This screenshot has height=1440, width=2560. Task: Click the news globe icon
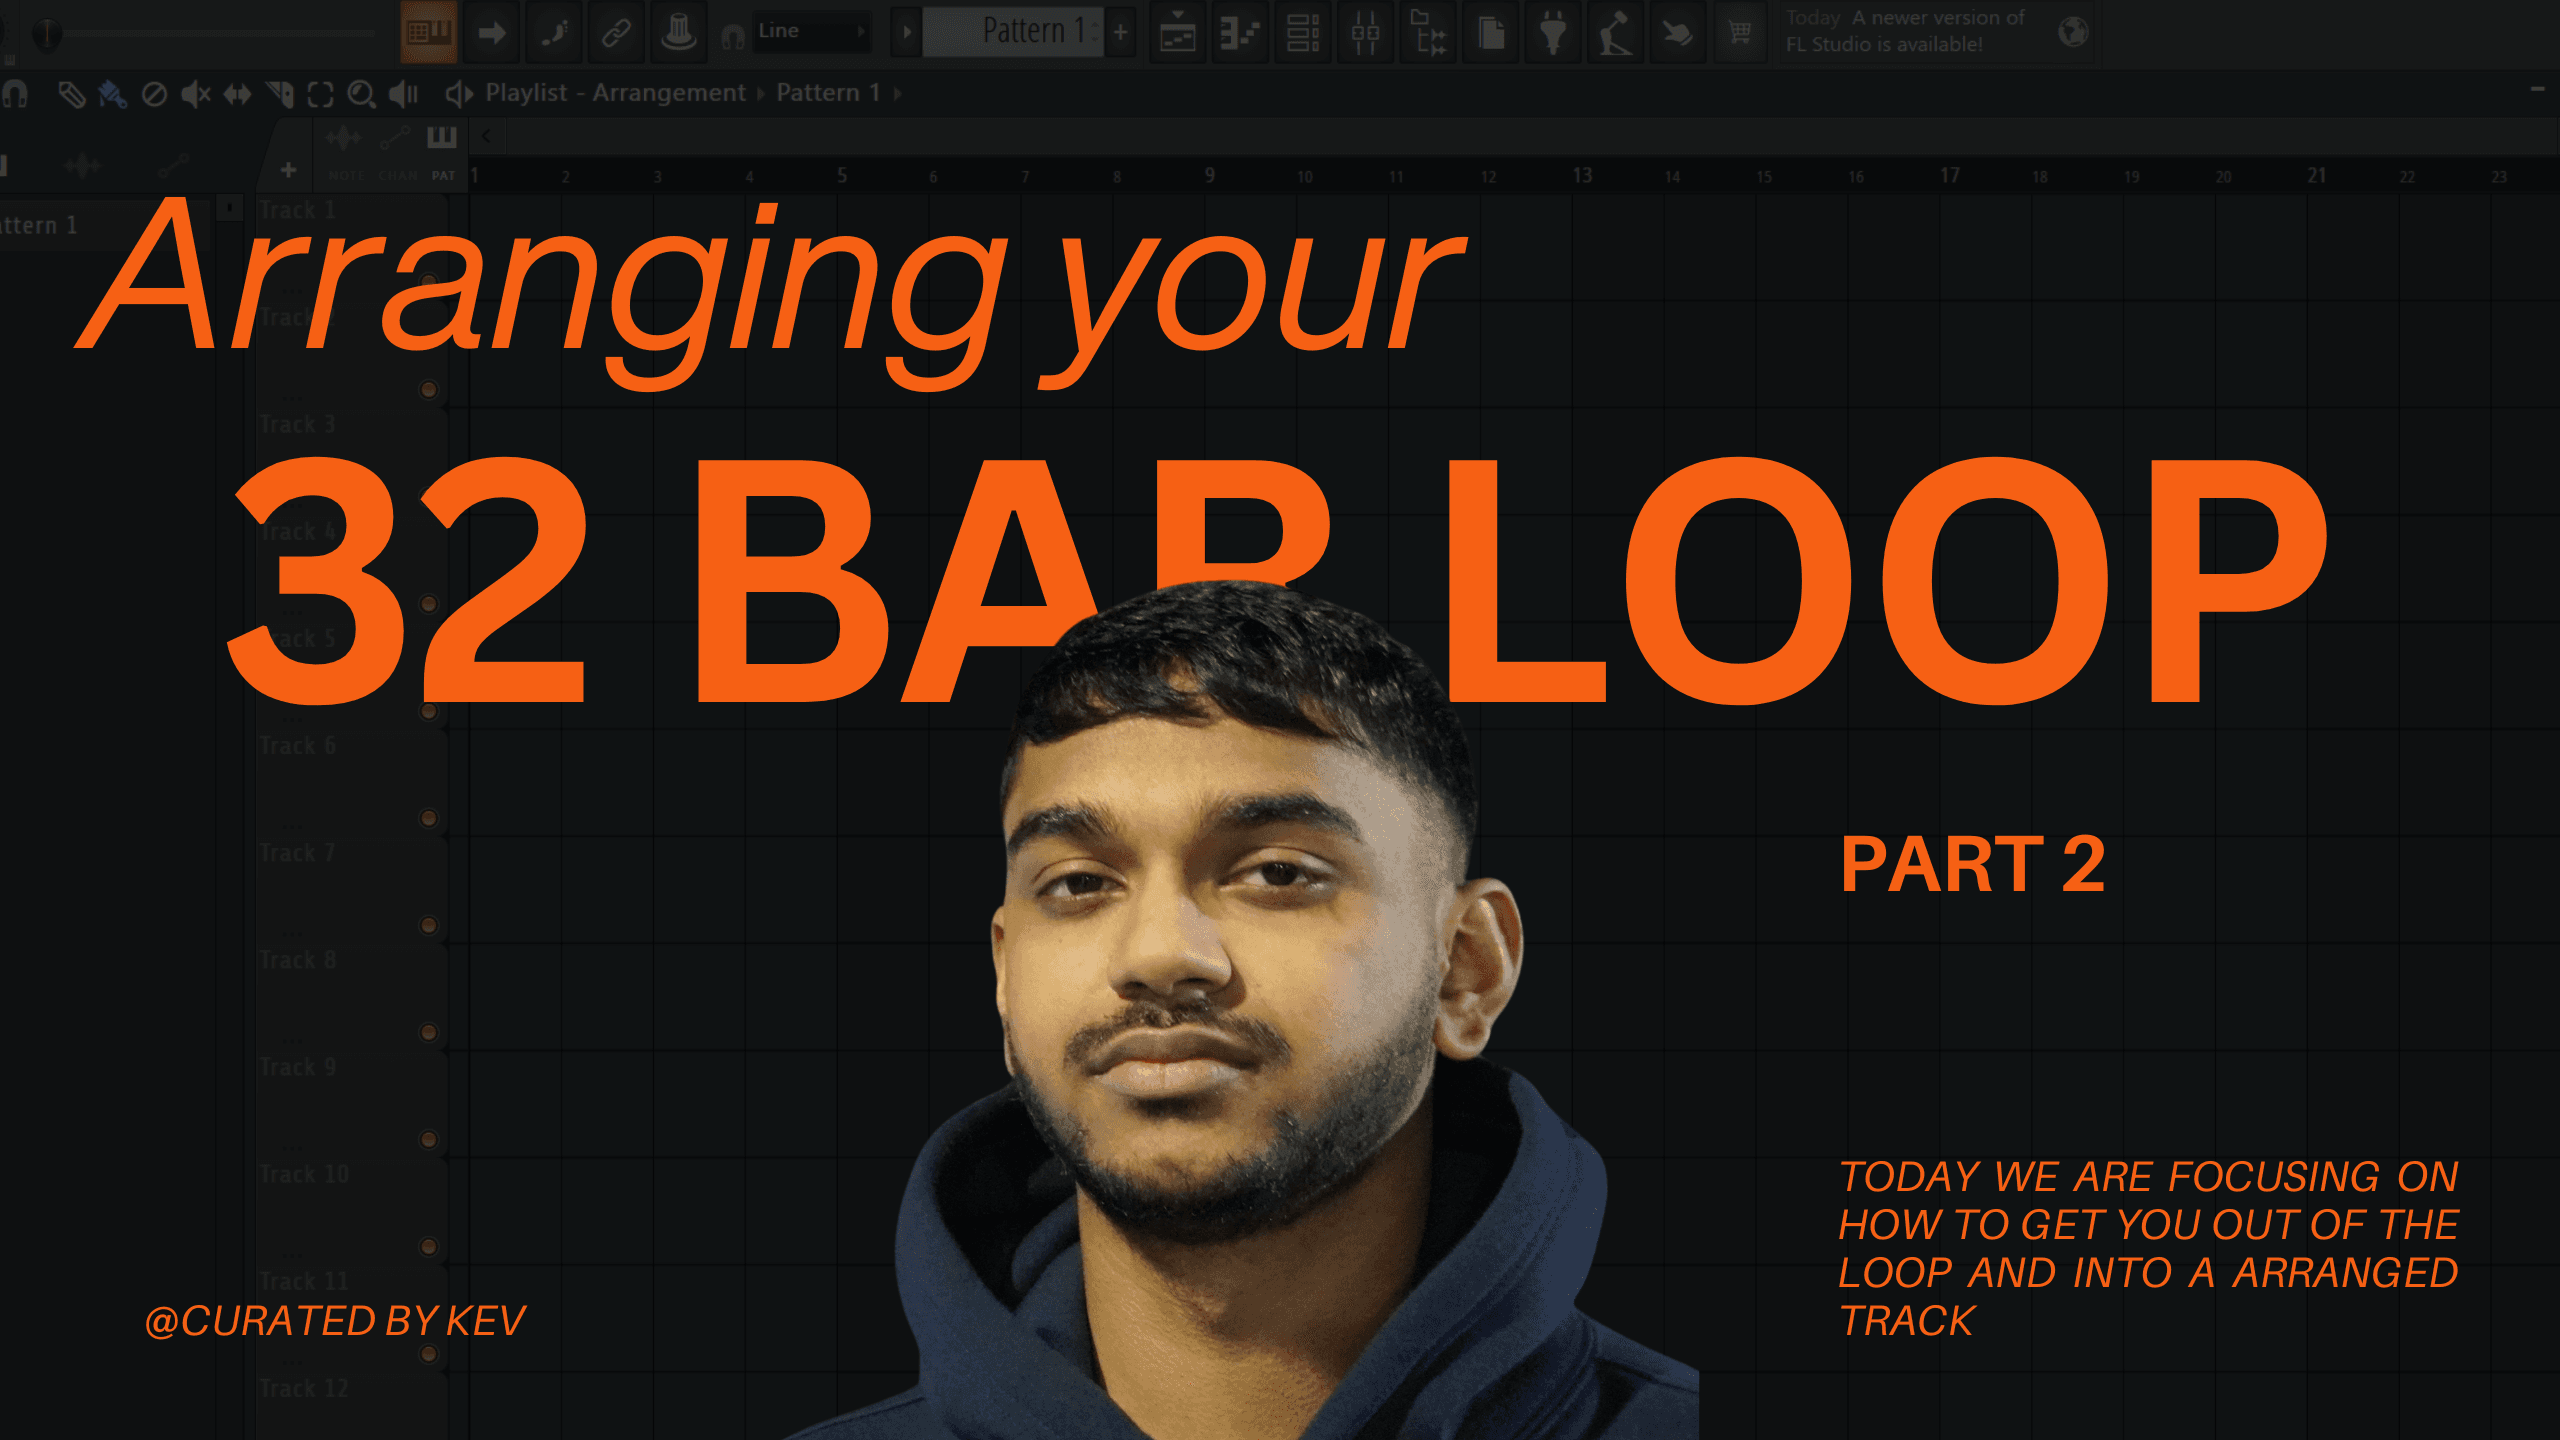click(x=2074, y=31)
